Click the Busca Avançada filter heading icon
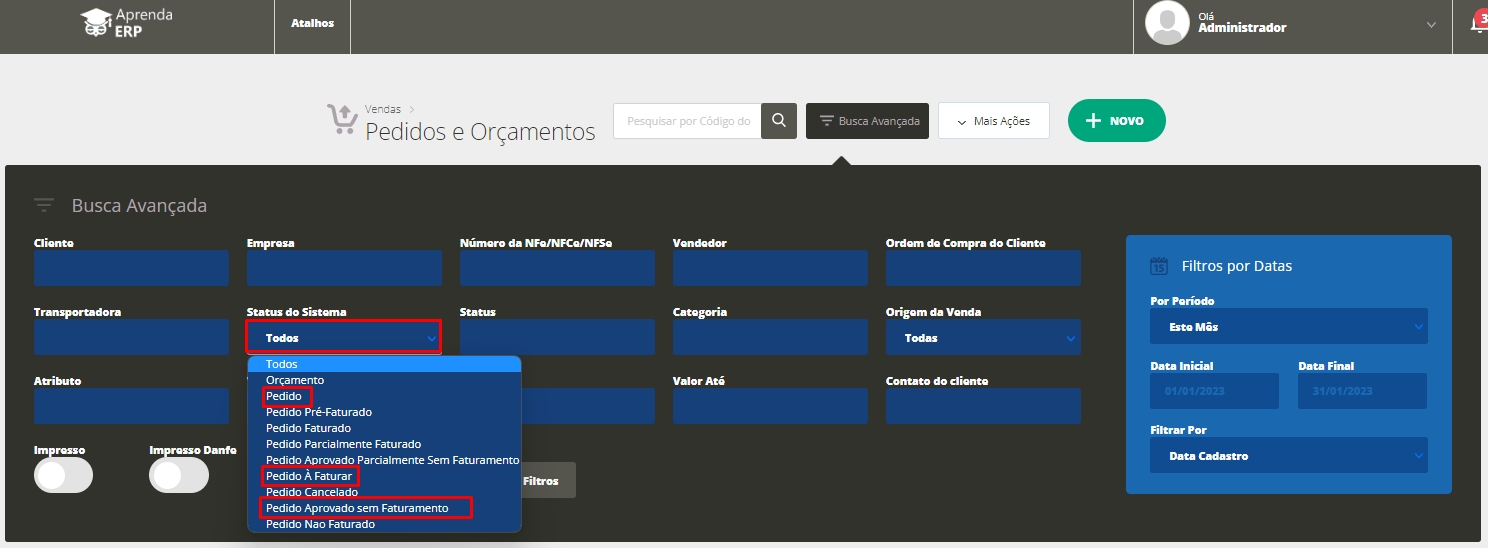 44,206
